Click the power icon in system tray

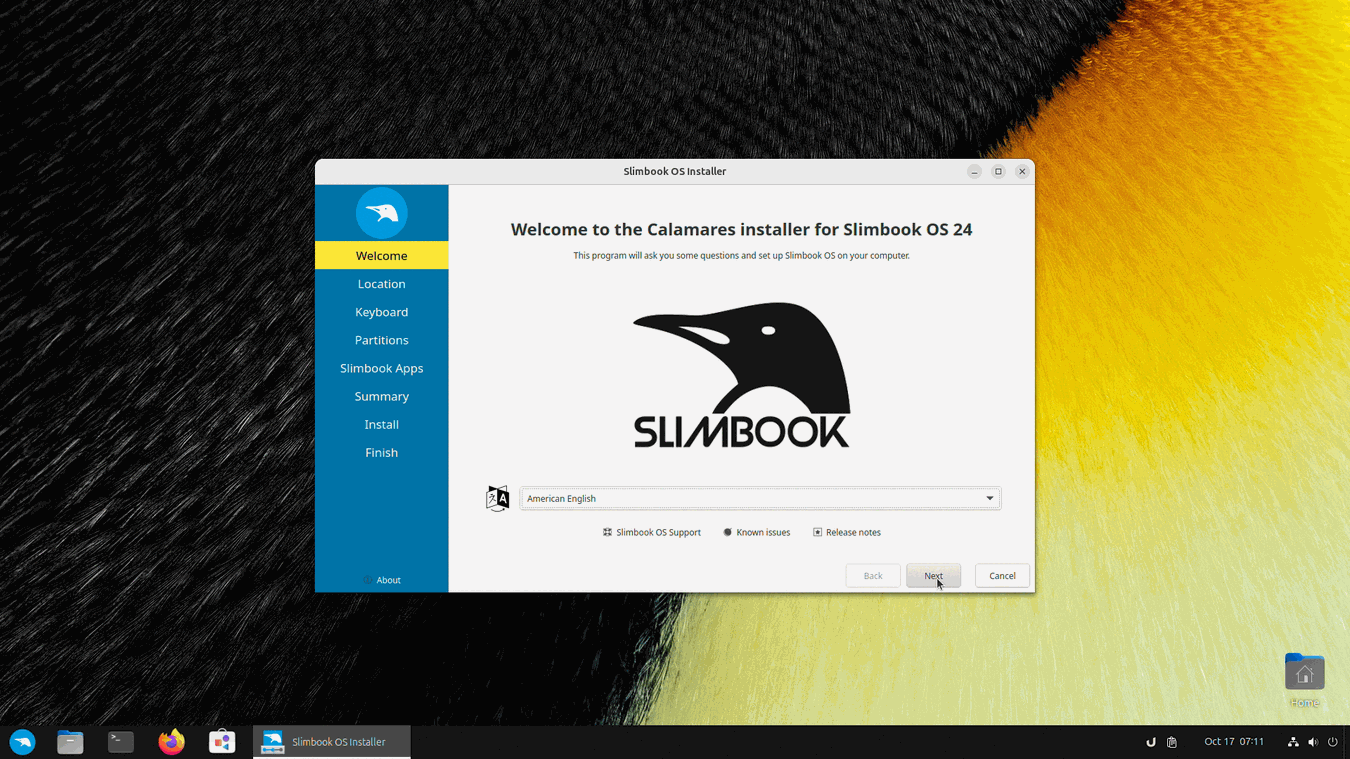(1333, 742)
